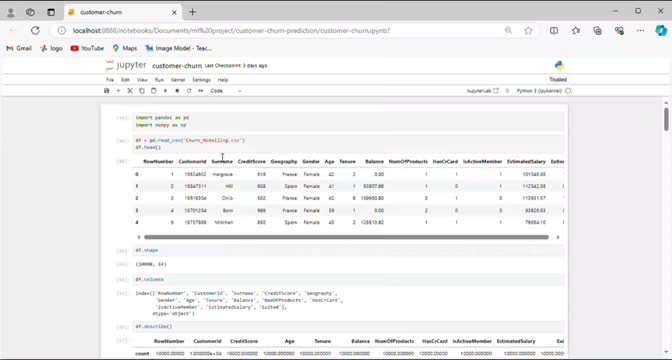
Task: Cut the selected cell with the scissors icon
Action: coord(130,91)
